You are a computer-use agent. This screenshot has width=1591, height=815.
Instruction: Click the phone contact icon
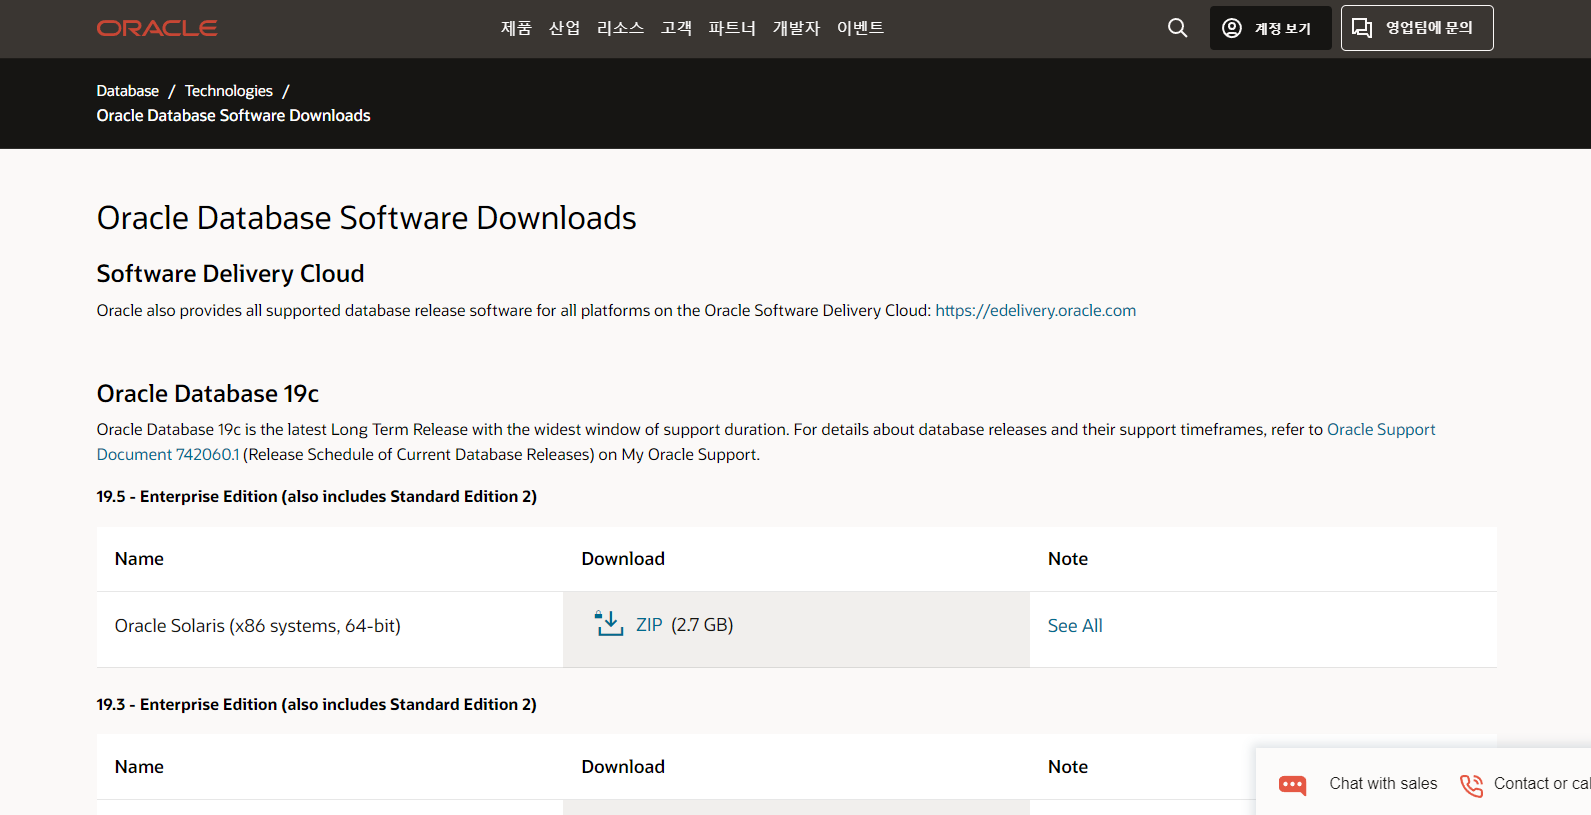[x=1472, y=785]
